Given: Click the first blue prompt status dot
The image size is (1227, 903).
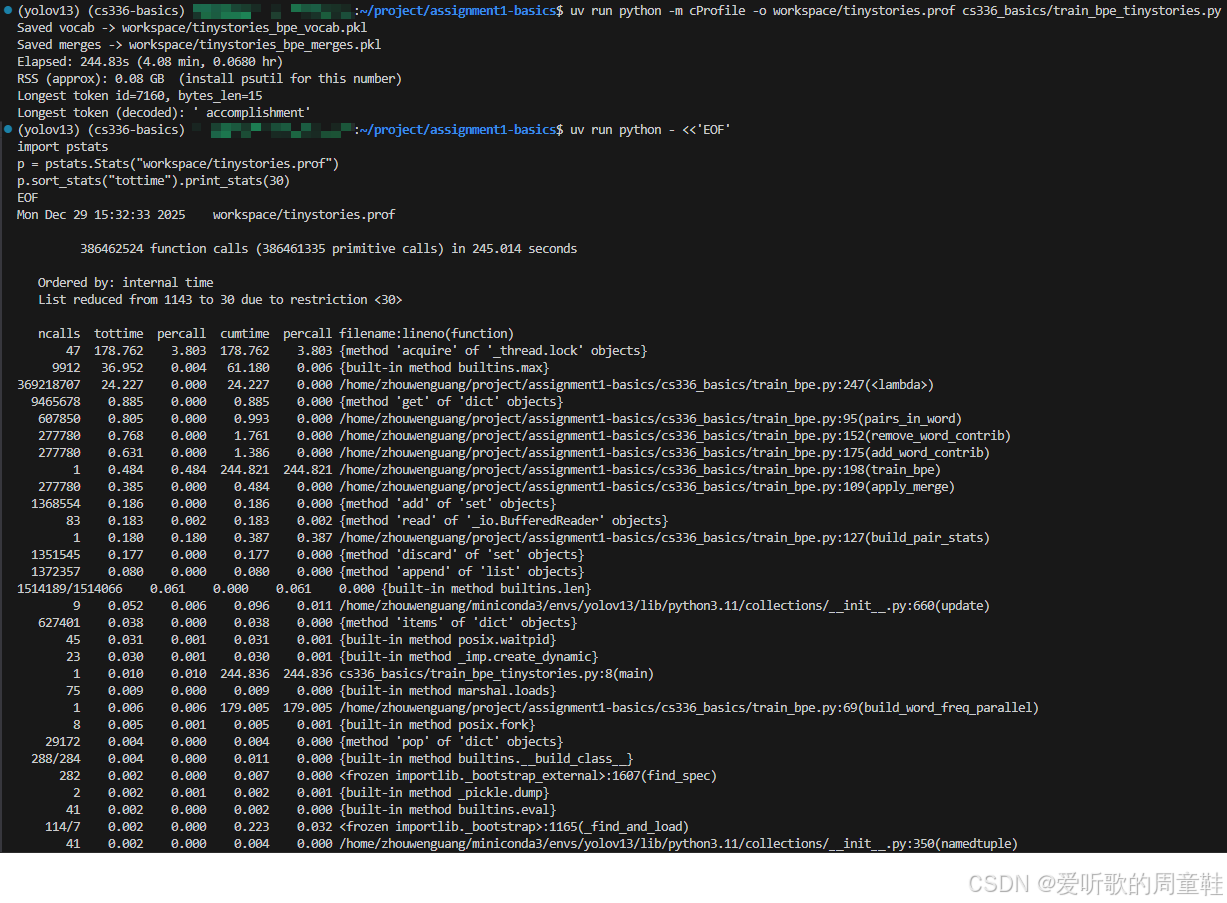Looking at the screenshot, I should [x=7, y=11].
